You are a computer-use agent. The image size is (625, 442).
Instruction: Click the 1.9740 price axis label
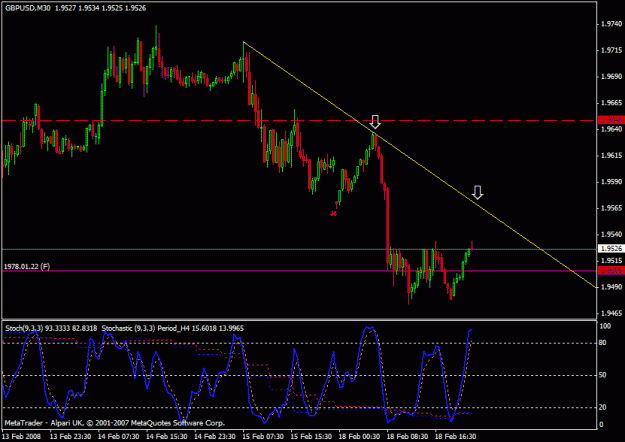coord(611,24)
